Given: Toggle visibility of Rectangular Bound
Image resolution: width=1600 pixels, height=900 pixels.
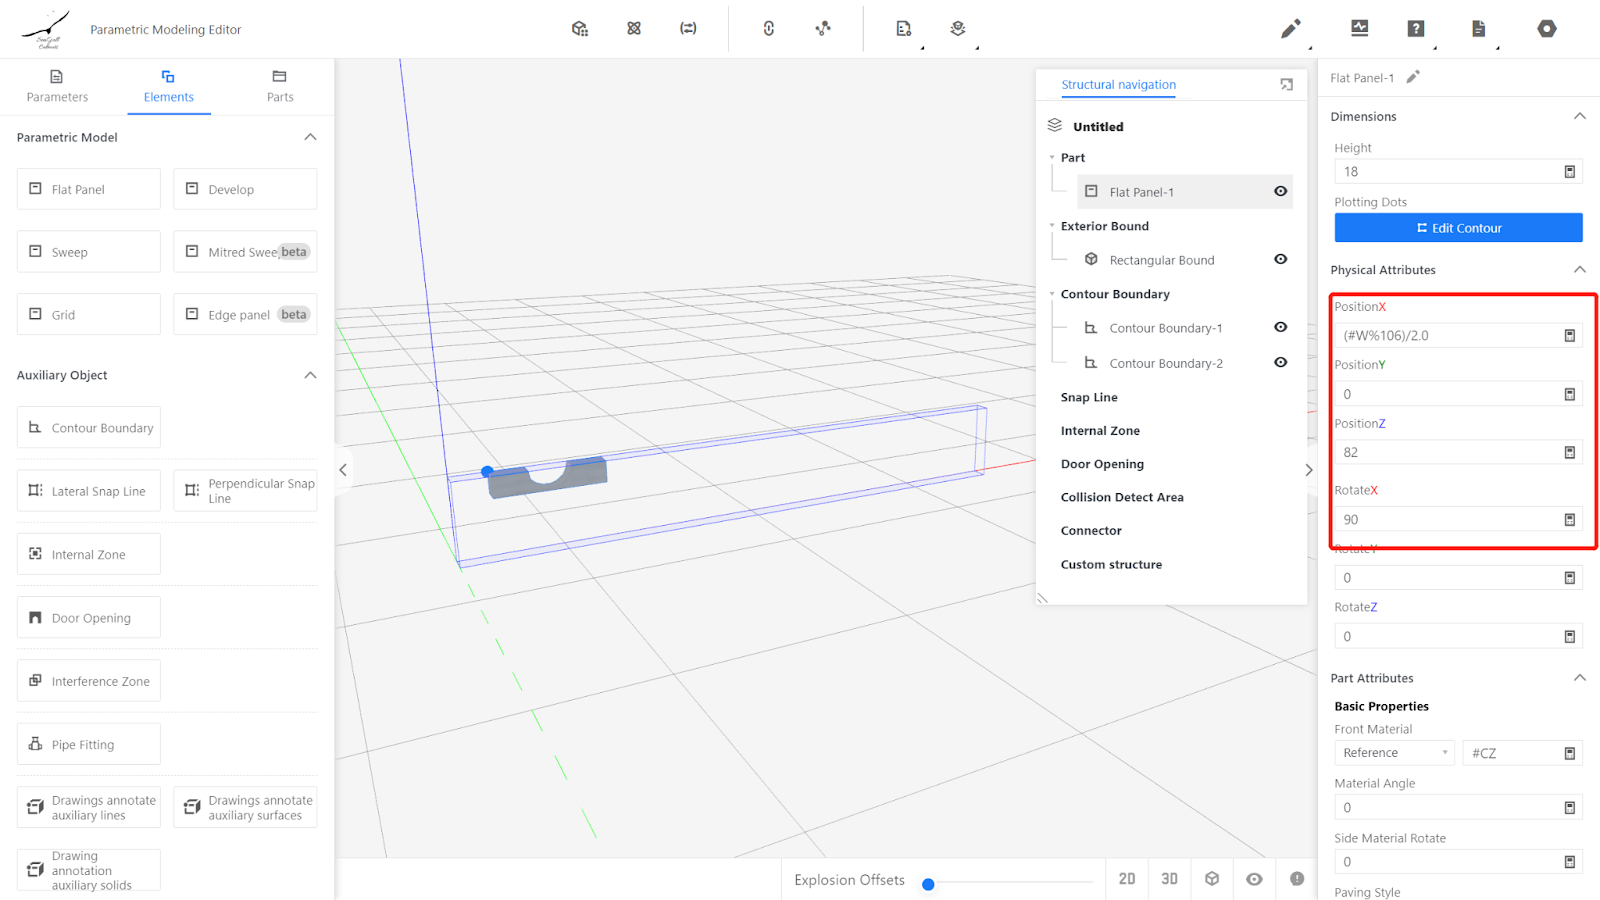Looking at the screenshot, I should (1280, 259).
